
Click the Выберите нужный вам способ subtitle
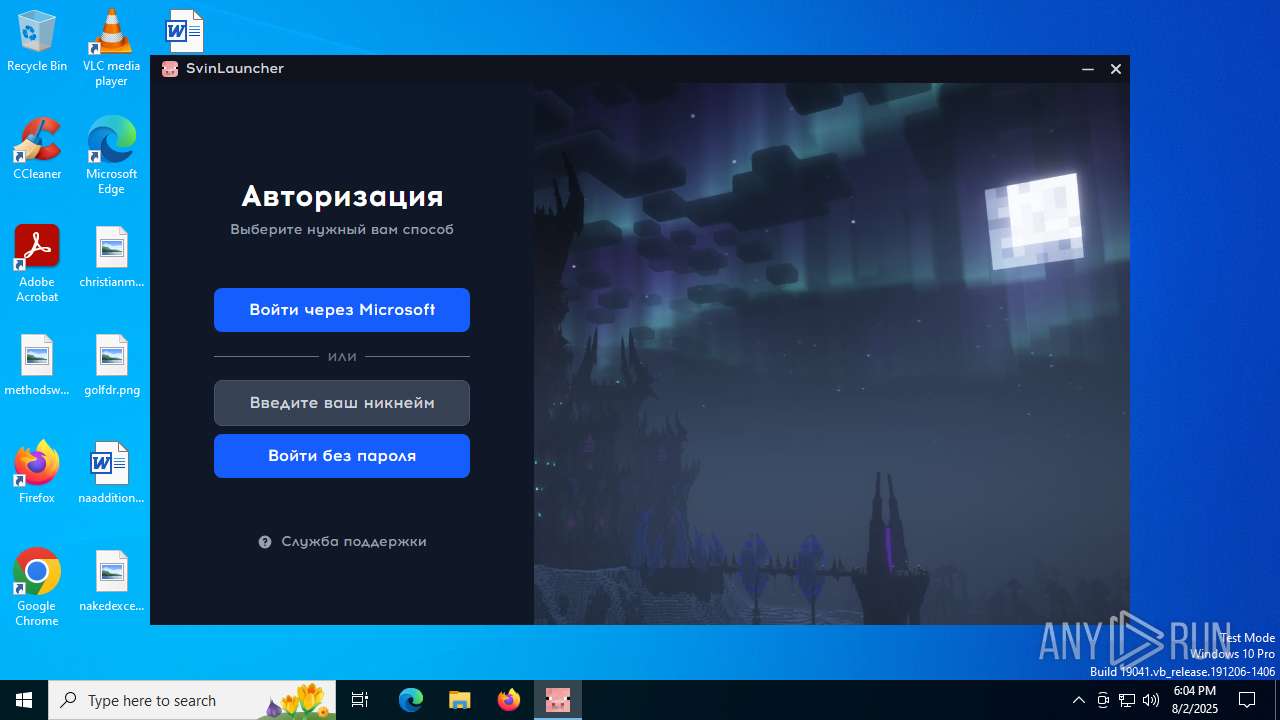[x=342, y=230]
